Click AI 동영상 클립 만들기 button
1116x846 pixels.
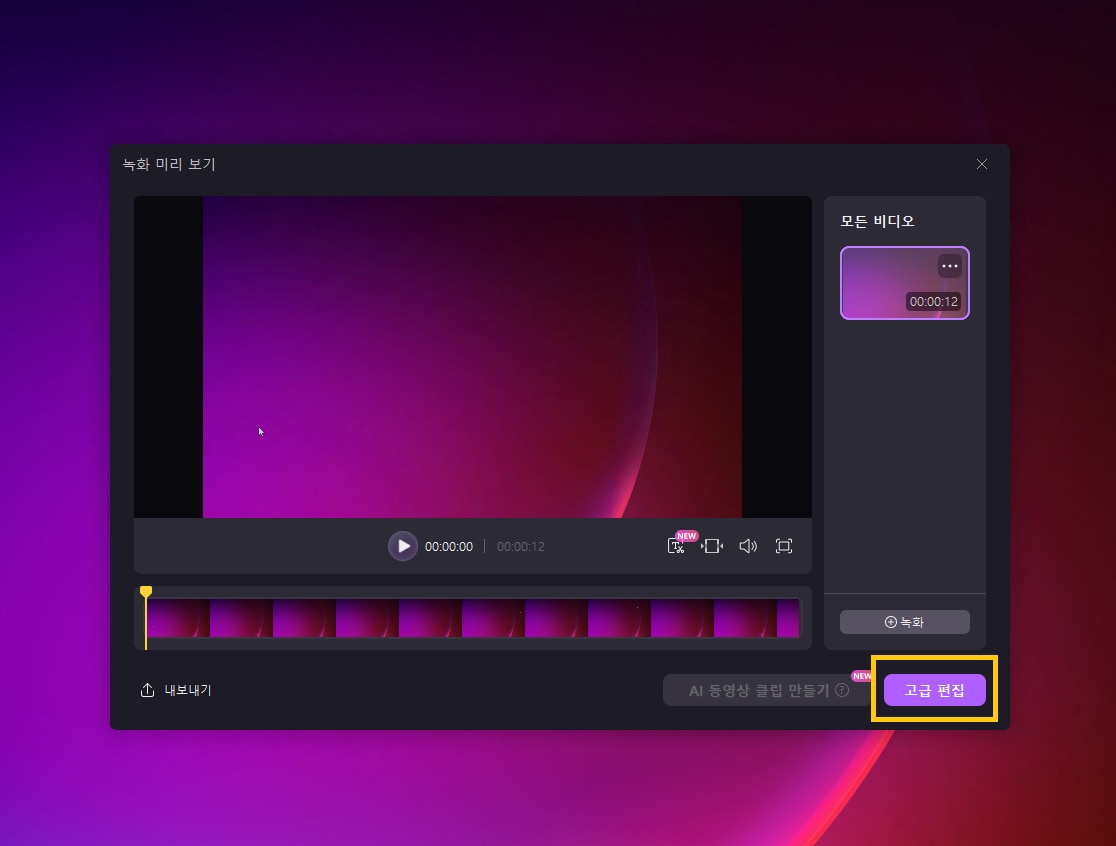[767, 690]
